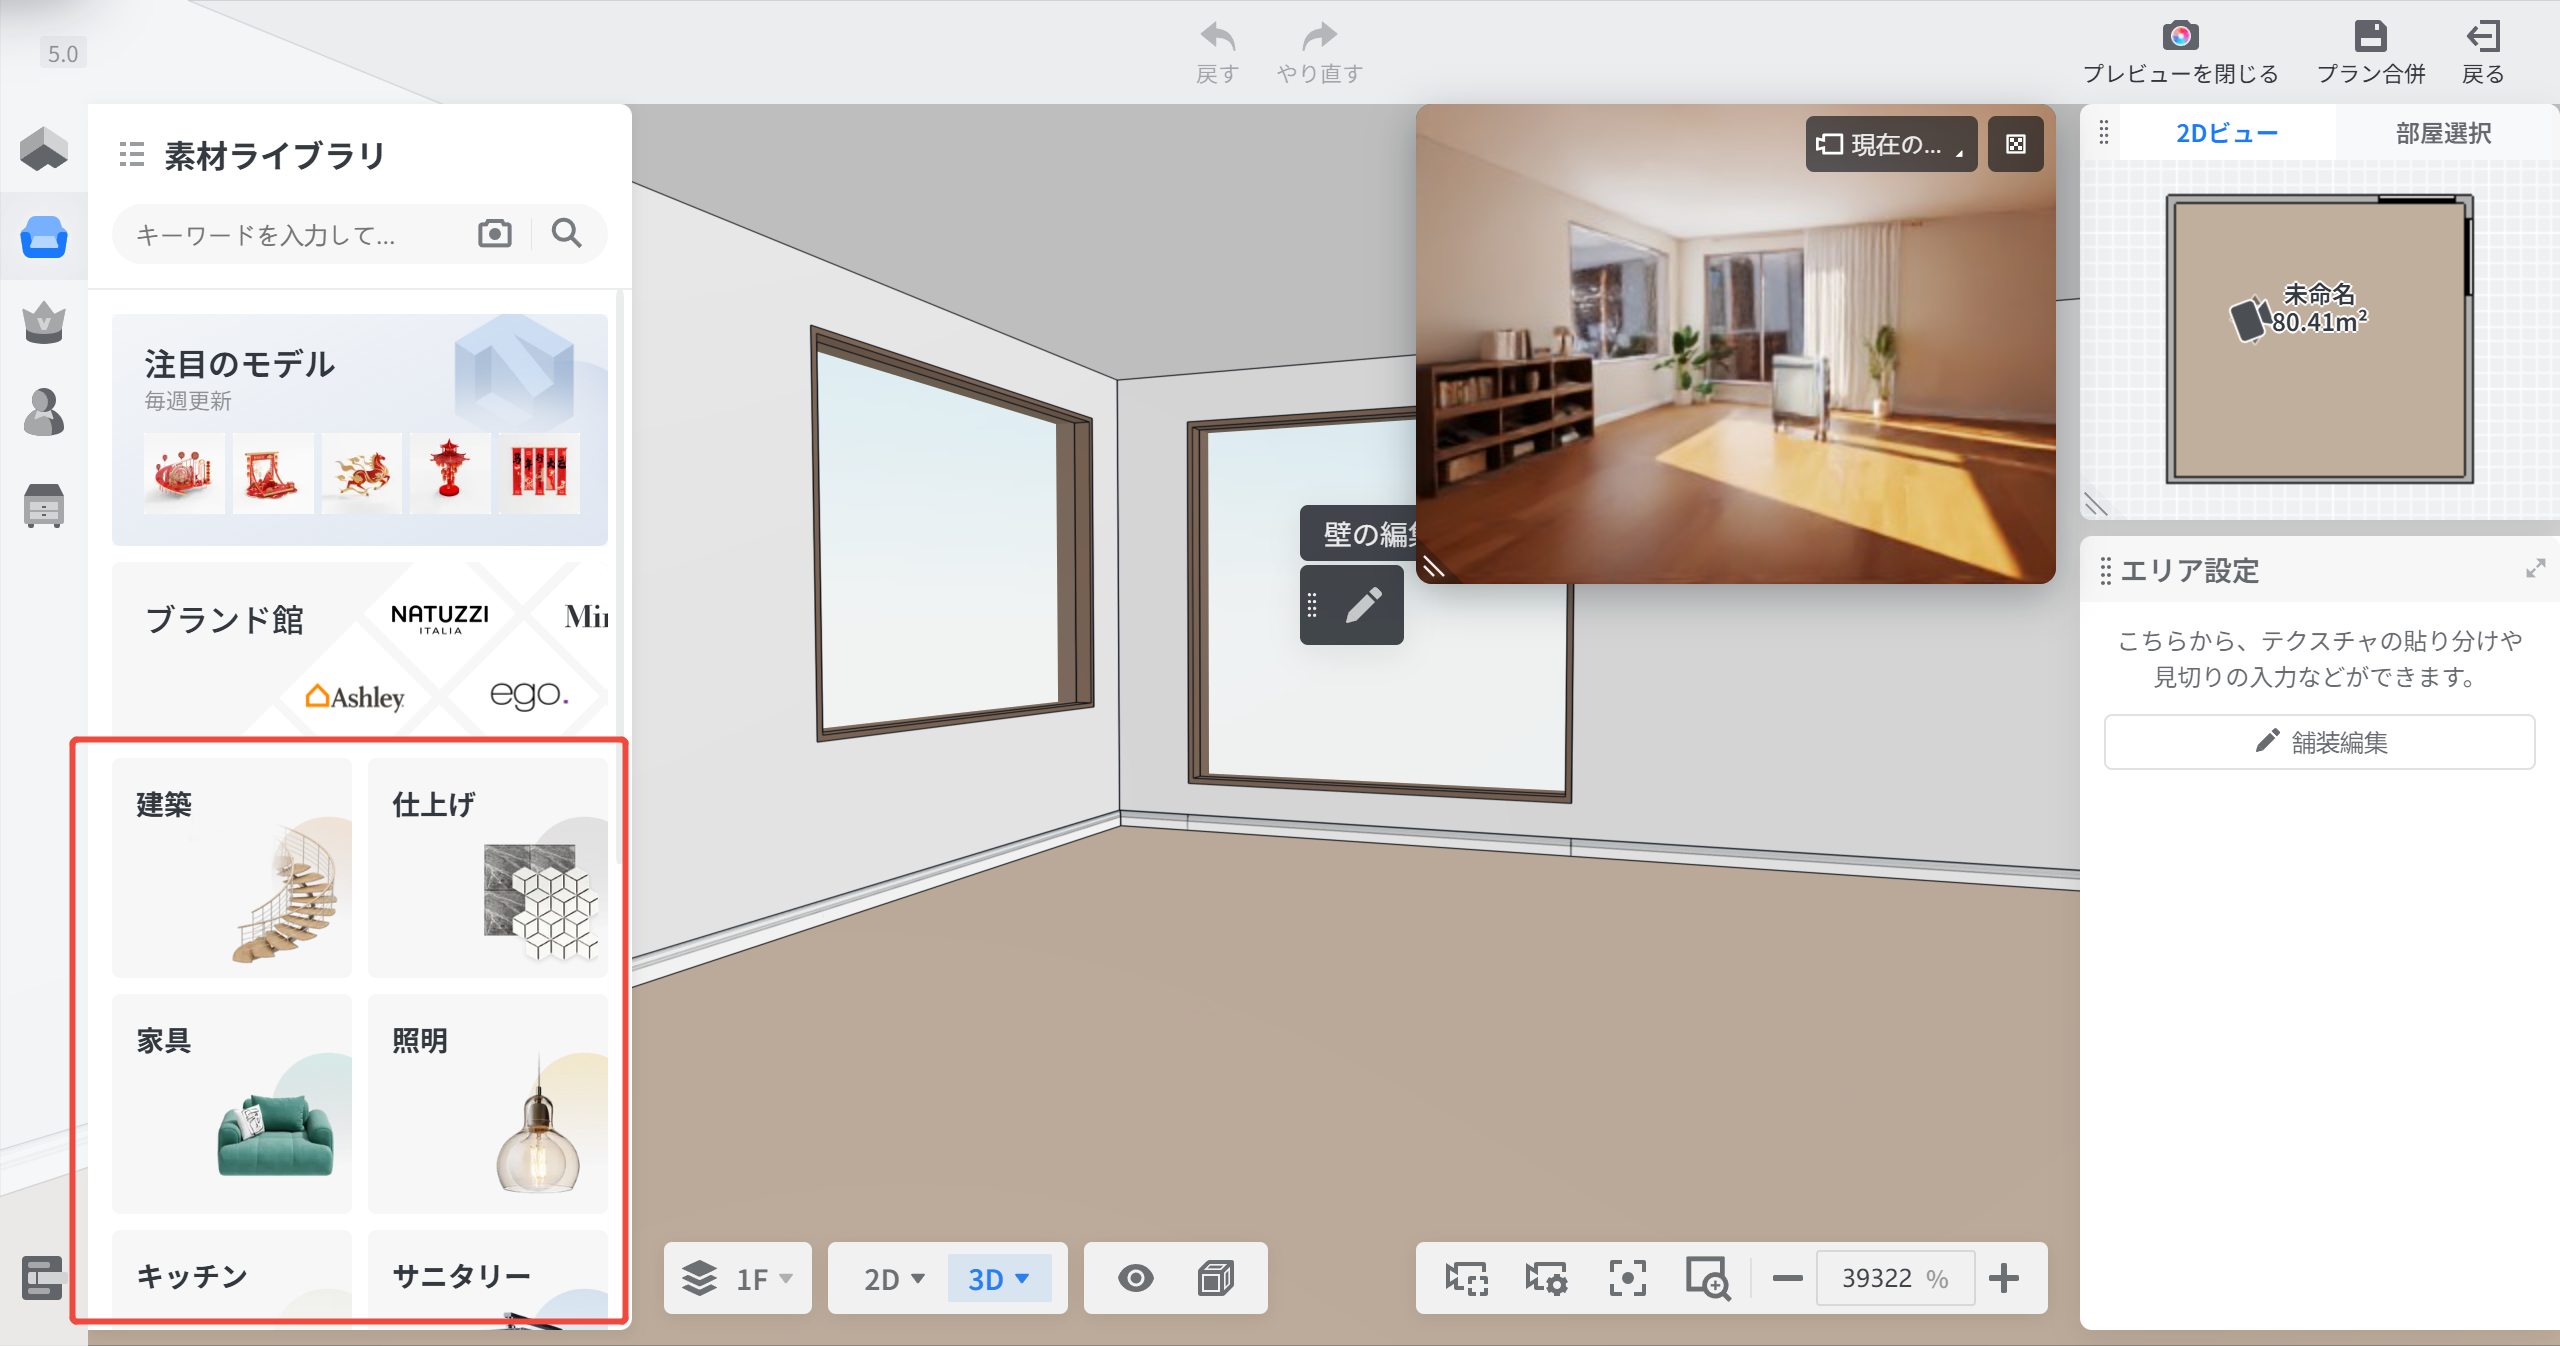Viewport: 2560px width, 1346px height.
Task: Click the pencil wall edit icon
Action: (1363, 605)
